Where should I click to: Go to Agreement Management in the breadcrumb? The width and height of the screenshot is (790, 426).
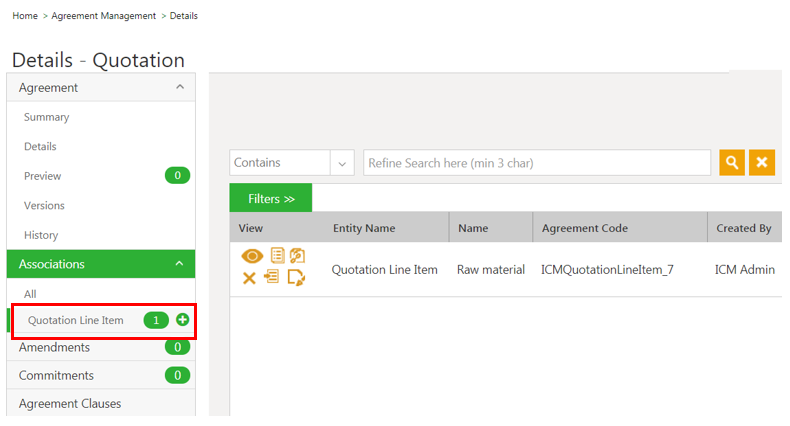[104, 16]
